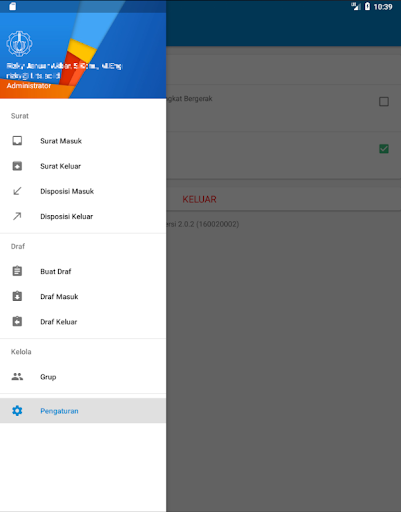401x512 pixels.
Task: Click the Pengaturan label
Action: click(59, 411)
